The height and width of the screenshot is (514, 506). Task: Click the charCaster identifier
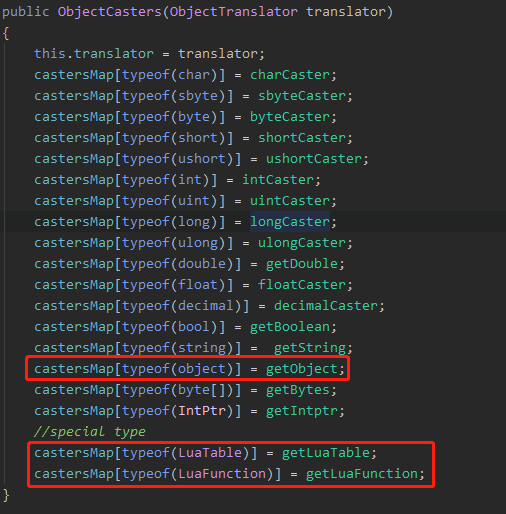[290, 75]
